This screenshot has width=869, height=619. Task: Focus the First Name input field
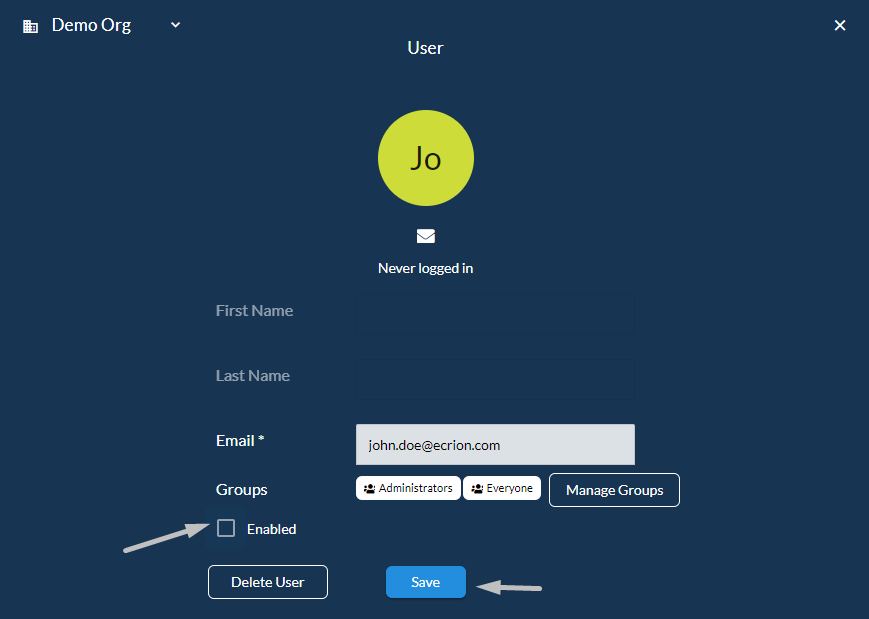click(495, 314)
